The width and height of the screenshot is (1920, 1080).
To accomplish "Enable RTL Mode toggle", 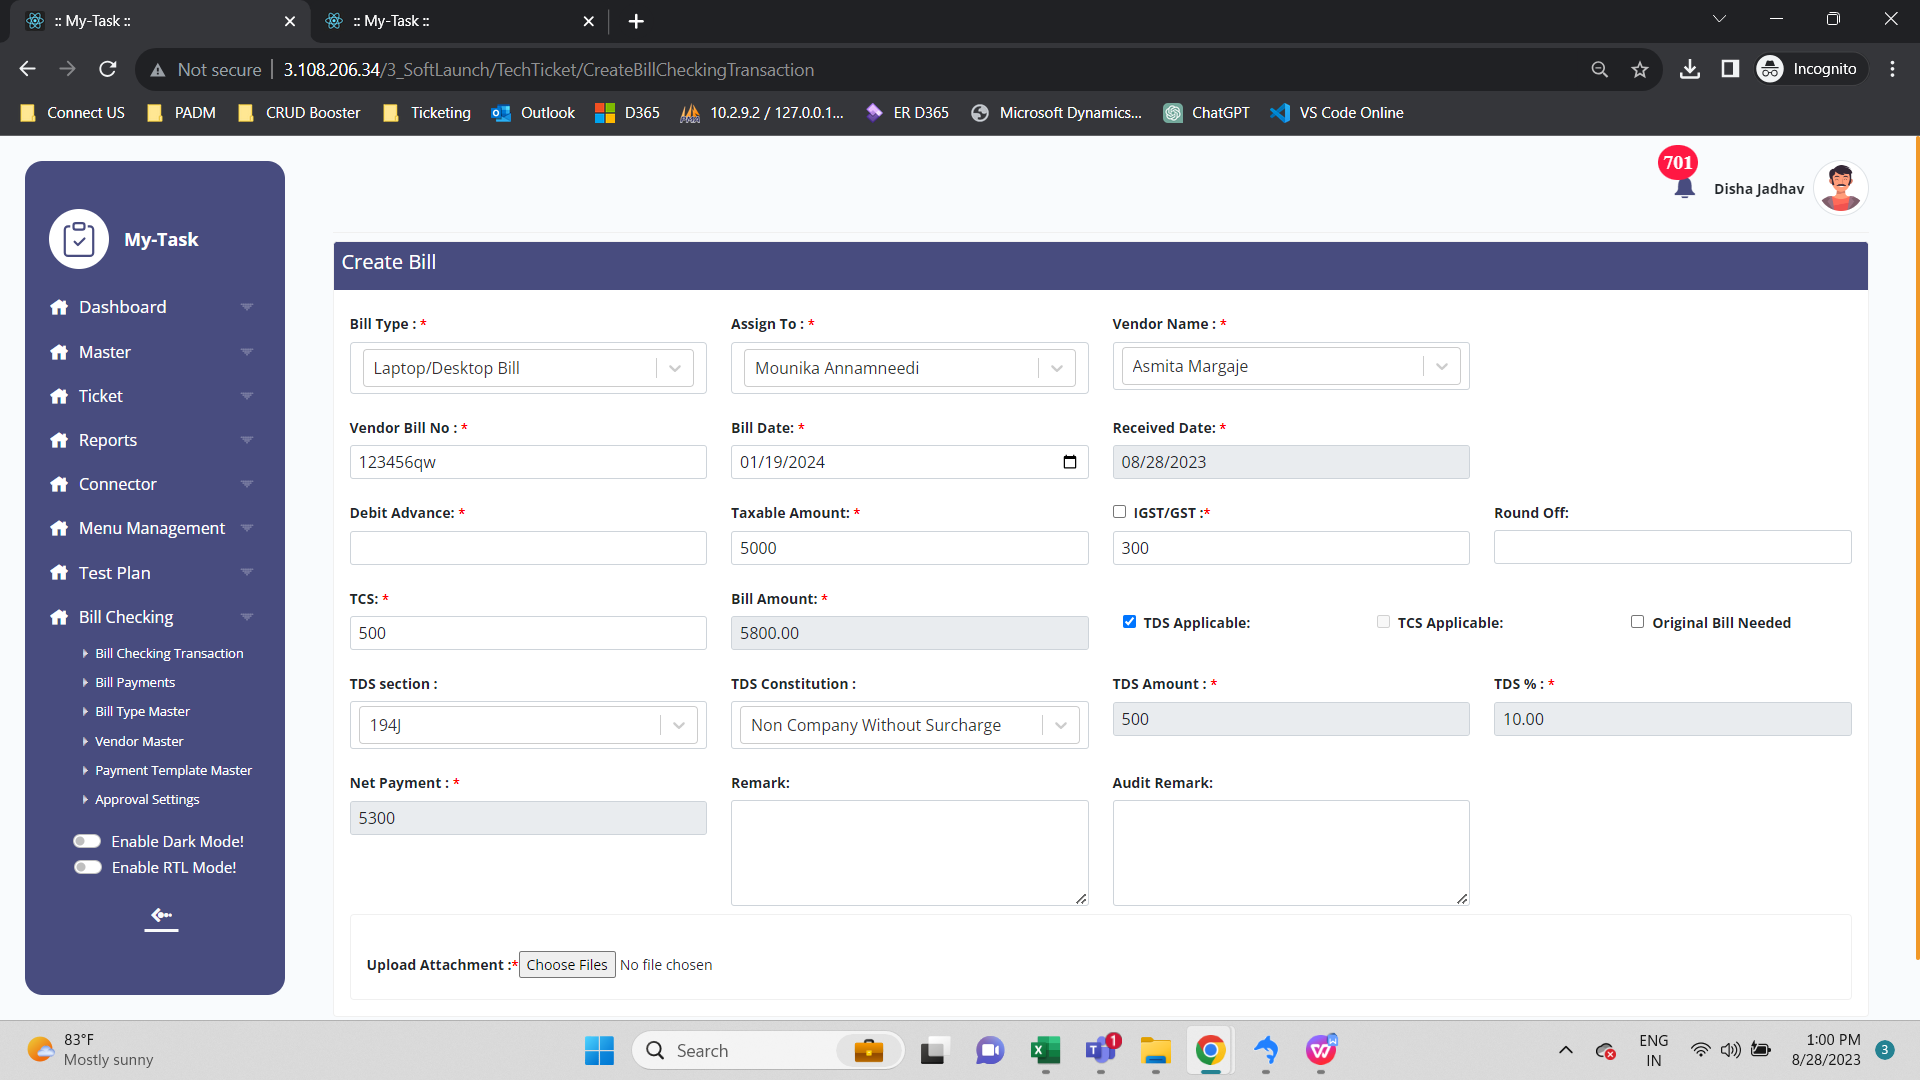I will pyautogui.click(x=88, y=867).
